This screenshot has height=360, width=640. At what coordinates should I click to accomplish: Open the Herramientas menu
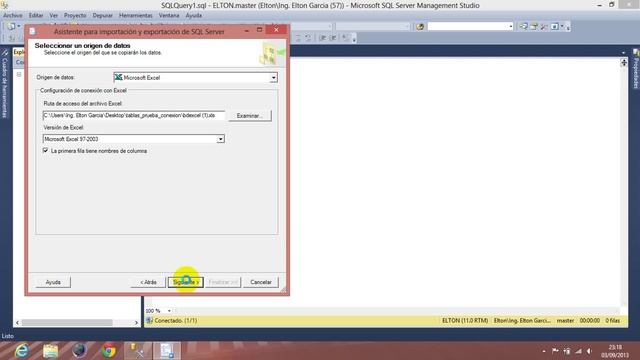click(x=136, y=15)
